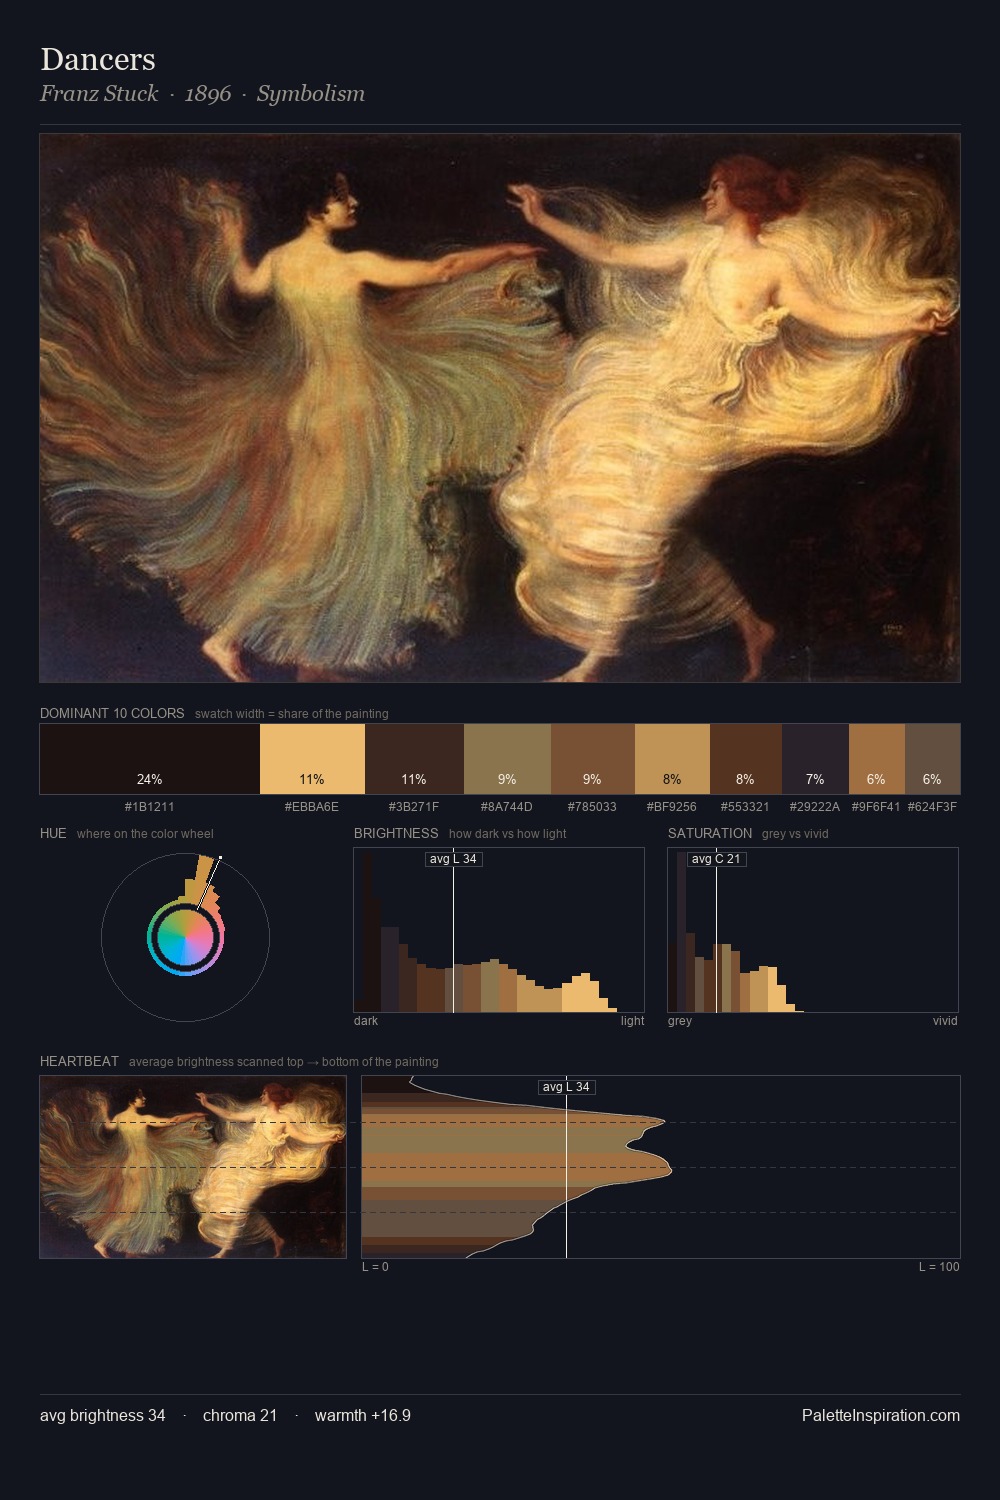Click the saturation histogram chart

[x=813, y=930]
